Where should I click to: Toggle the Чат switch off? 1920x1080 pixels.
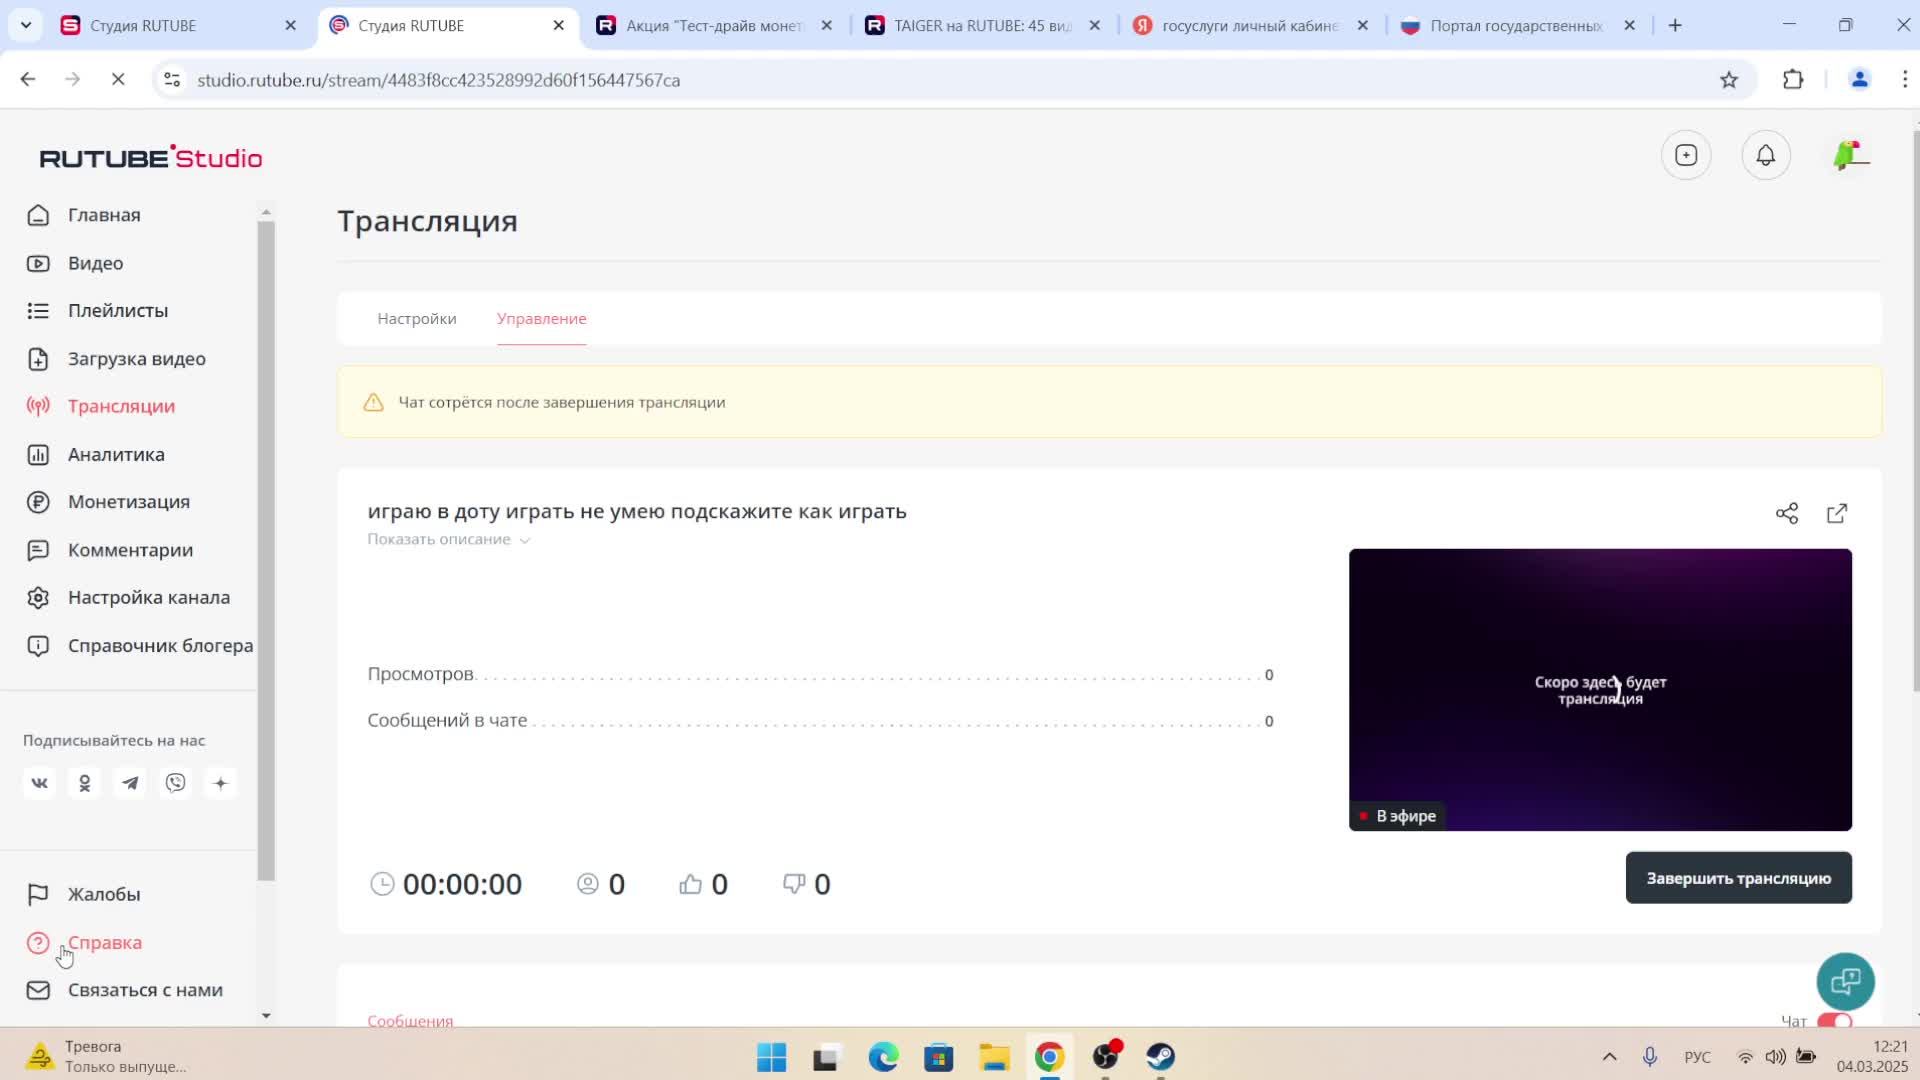click(1835, 1021)
